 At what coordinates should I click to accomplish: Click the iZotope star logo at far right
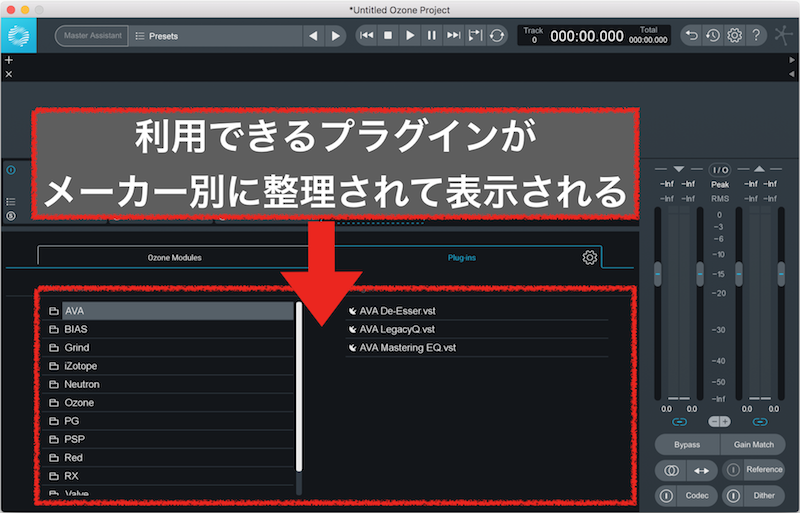click(784, 35)
